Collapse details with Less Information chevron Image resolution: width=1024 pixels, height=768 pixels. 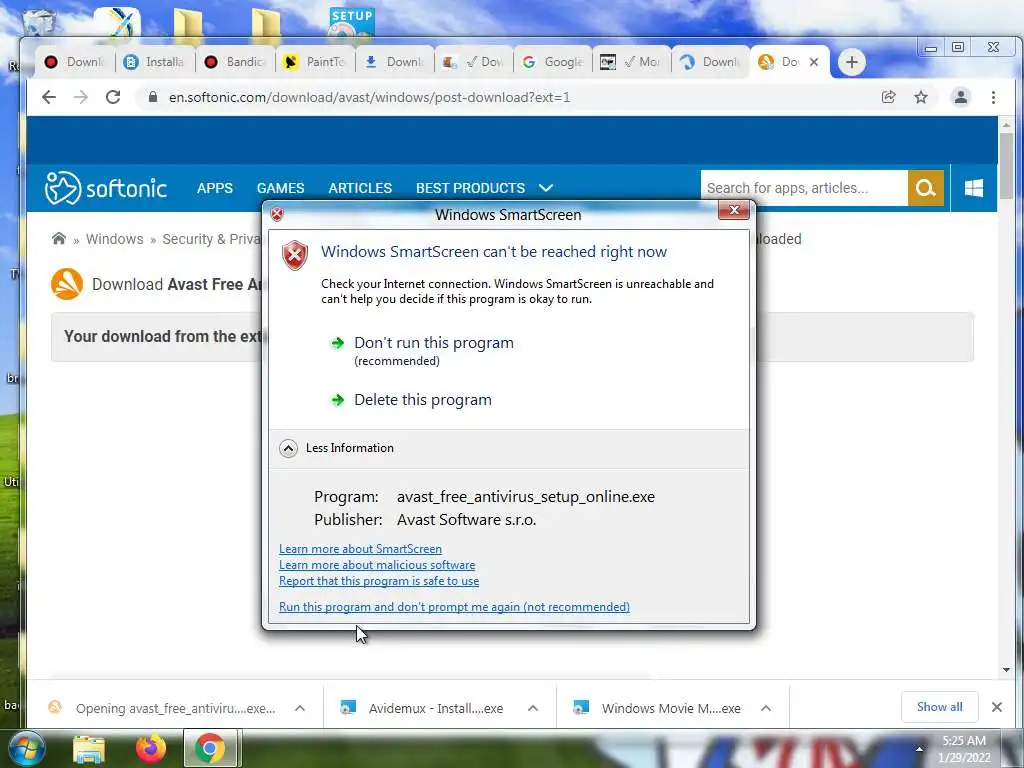point(288,448)
